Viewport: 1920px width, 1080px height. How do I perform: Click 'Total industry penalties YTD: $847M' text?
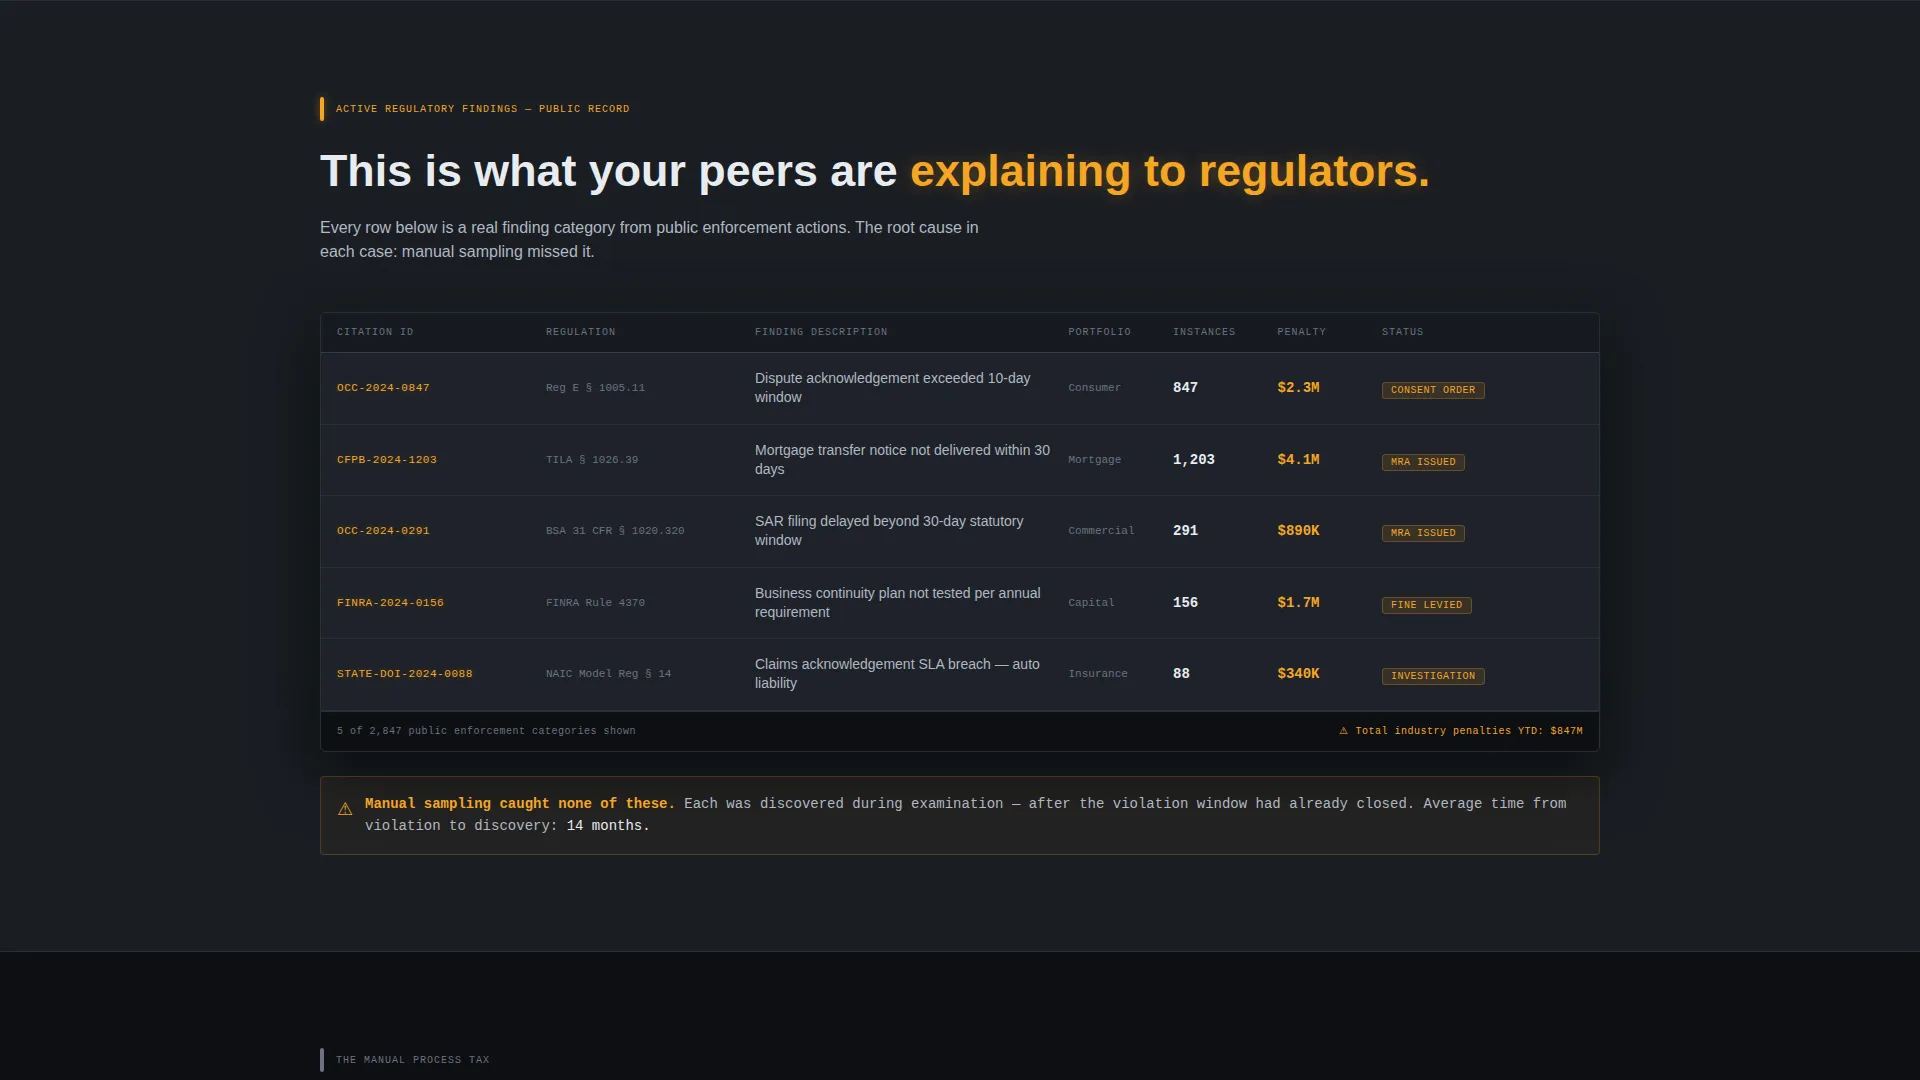pyautogui.click(x=1469, y=731)
